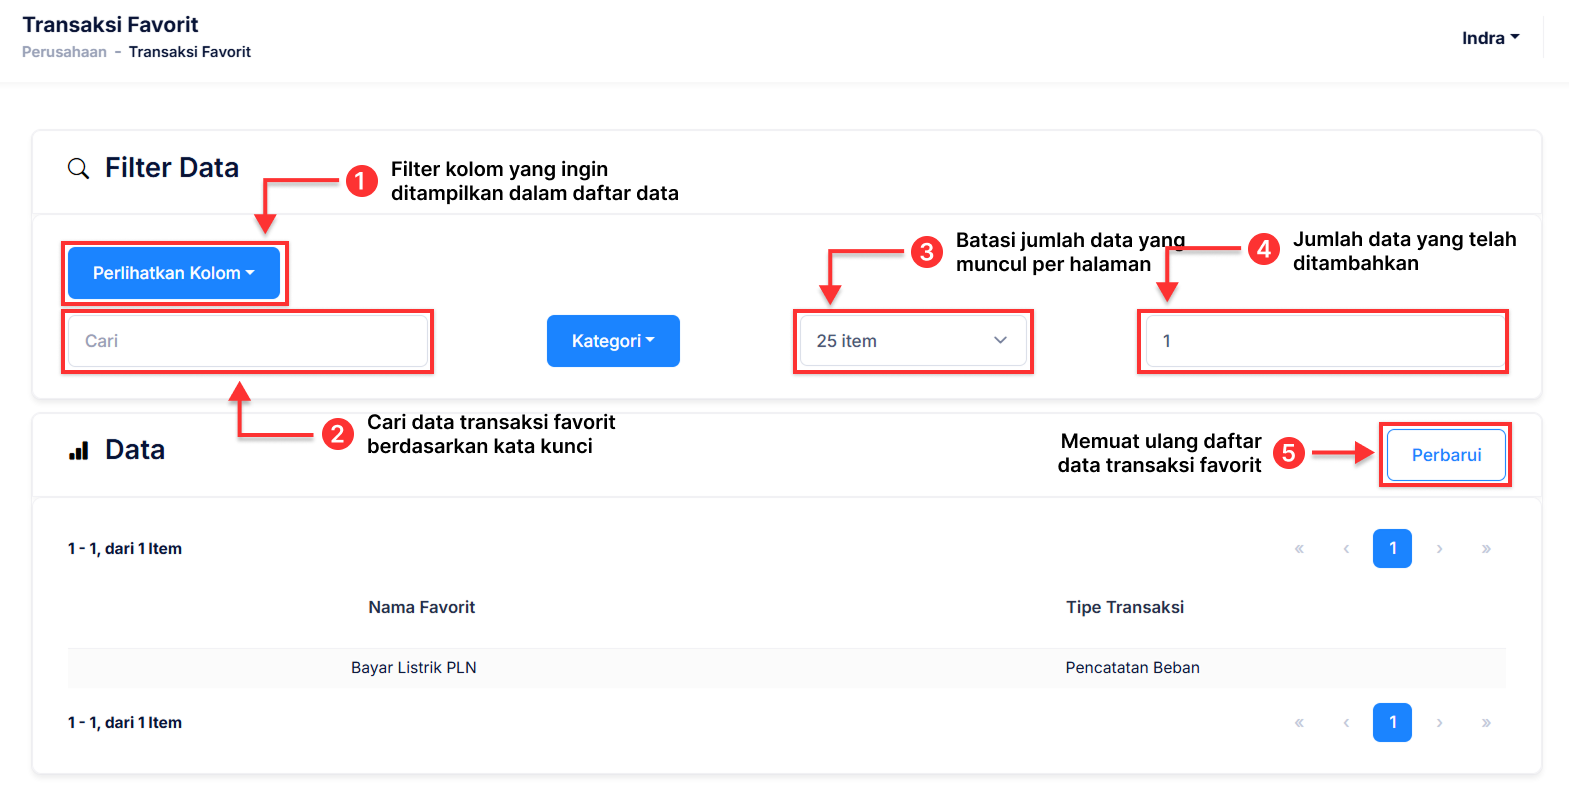Go to next page in bottom pagination
1569x789 pixels.
1439,723
